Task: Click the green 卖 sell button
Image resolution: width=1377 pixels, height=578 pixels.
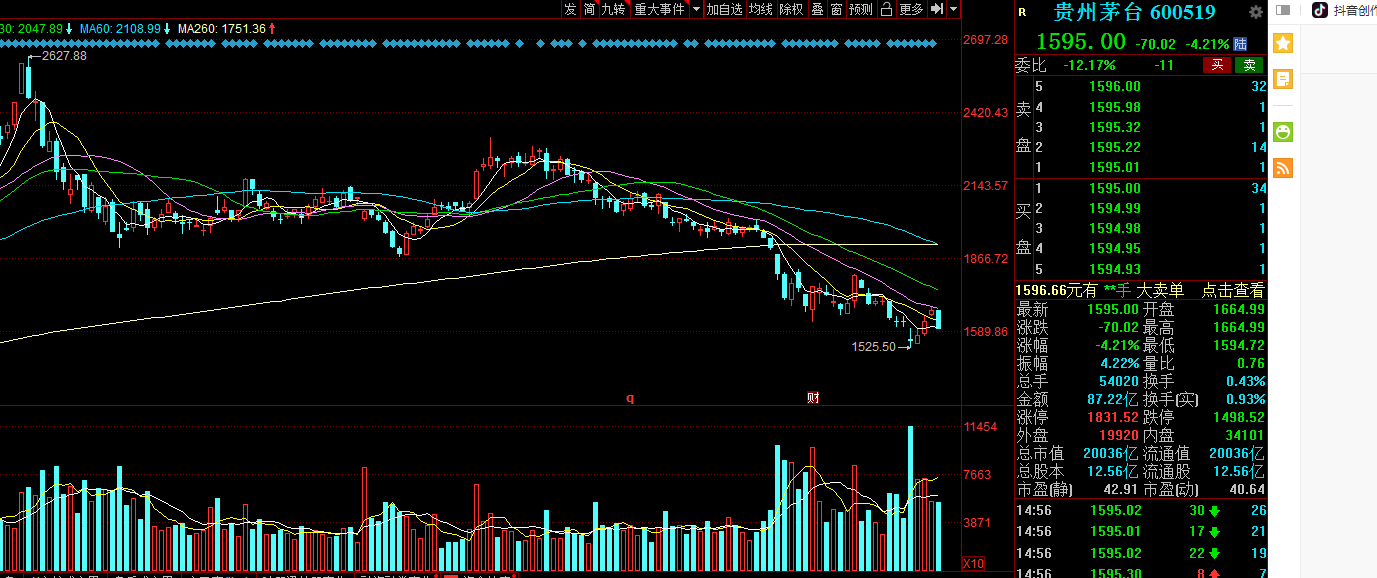Action: 1249,65
